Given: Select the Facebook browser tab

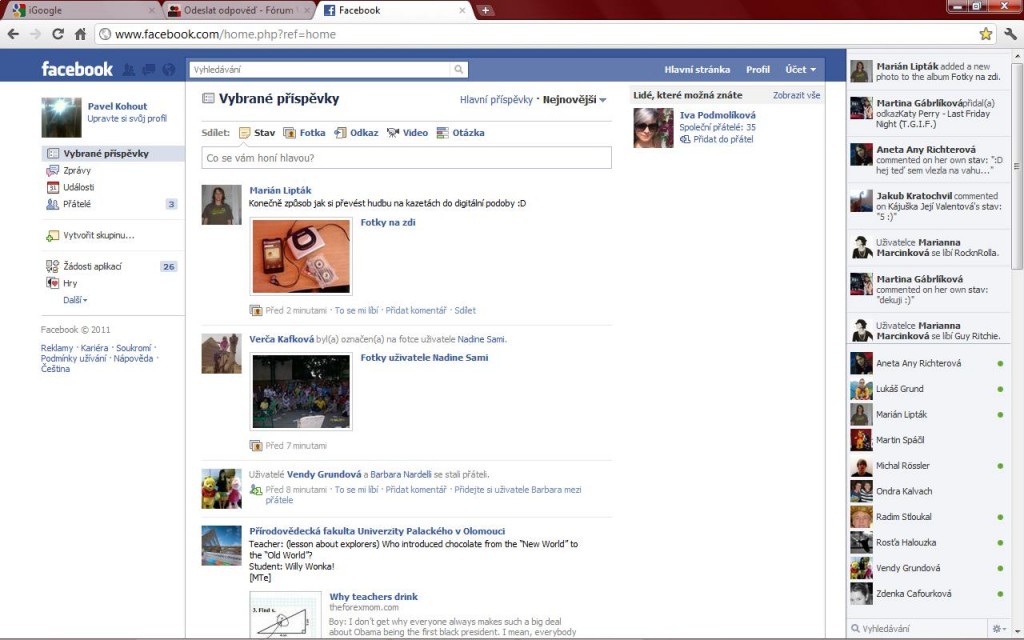Looking at the screenshot, I should point(396,10).
